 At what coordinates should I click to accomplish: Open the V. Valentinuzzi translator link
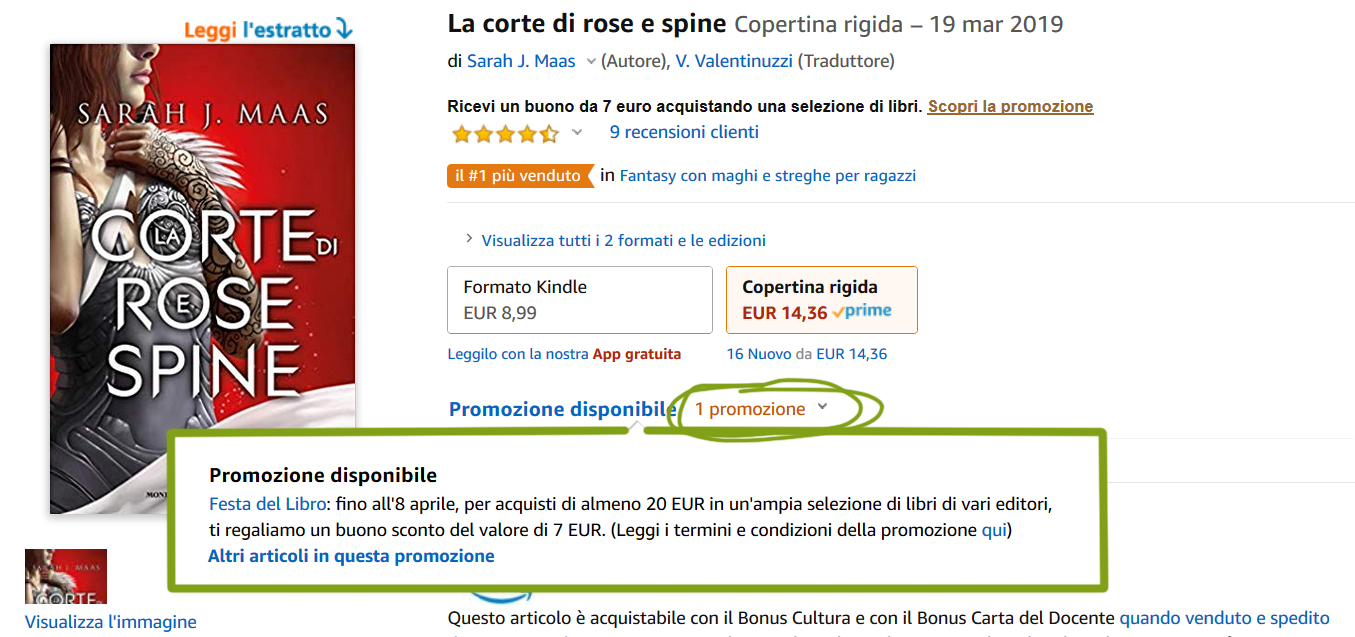point(734,61)
